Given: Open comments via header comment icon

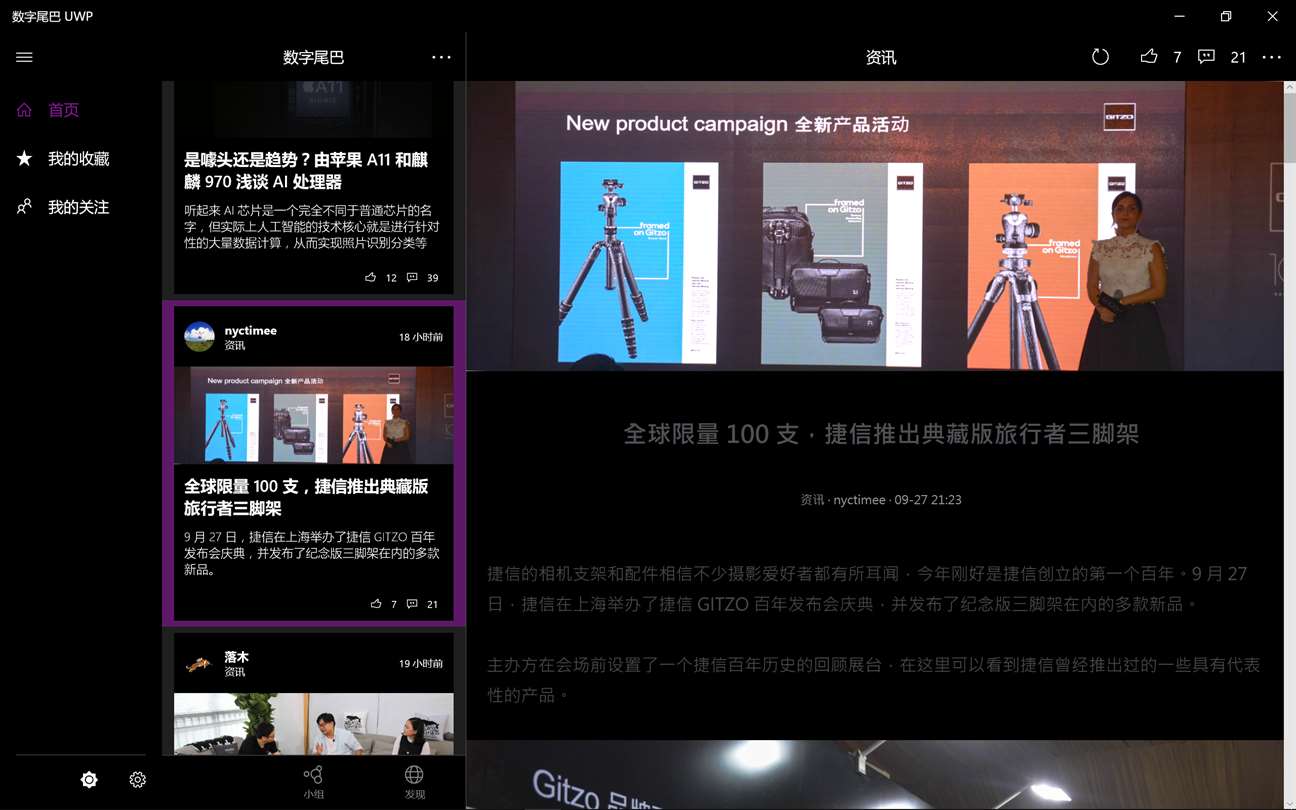Looking at the screenshot, I should click(x=1206, y=57).
